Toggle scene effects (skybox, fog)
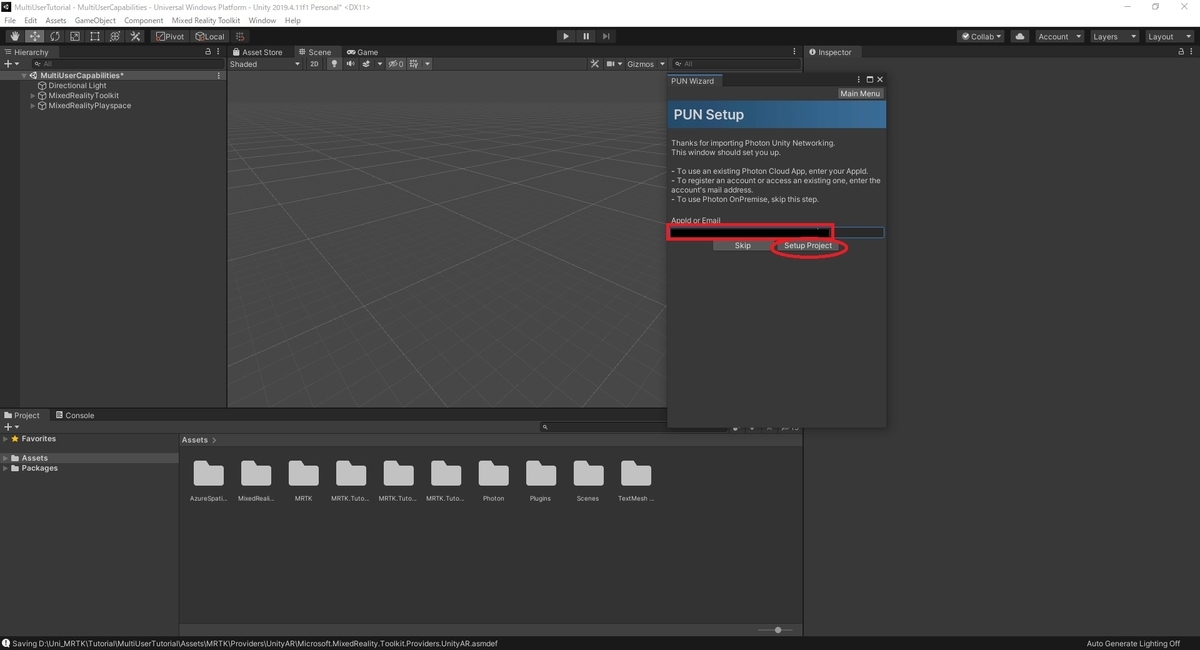This screenshot has width=1200, height=650. (365, 64)
